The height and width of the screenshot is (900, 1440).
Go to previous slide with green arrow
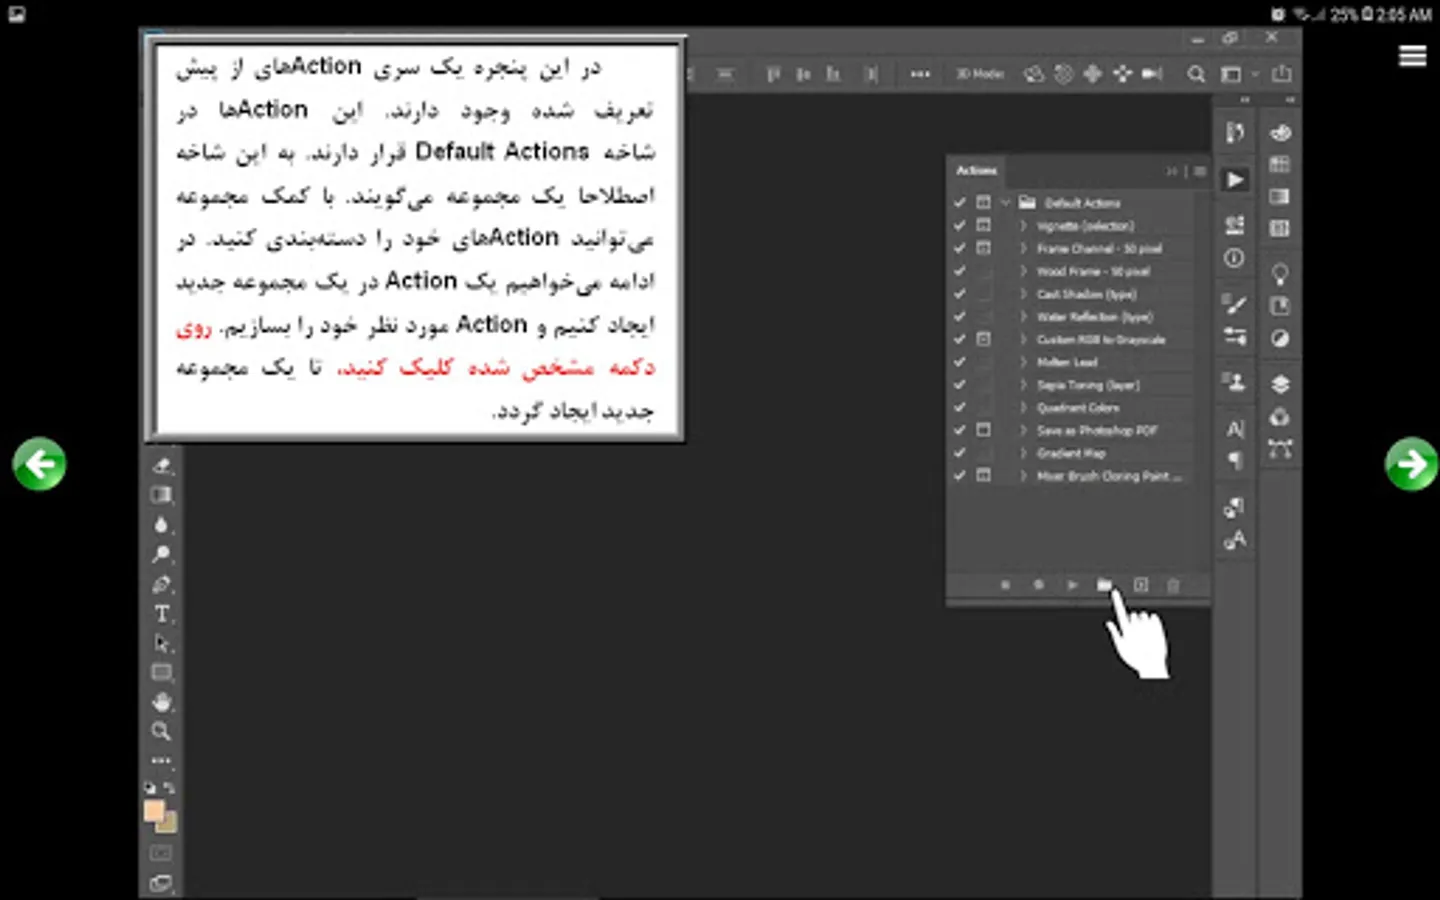point(39,463)
